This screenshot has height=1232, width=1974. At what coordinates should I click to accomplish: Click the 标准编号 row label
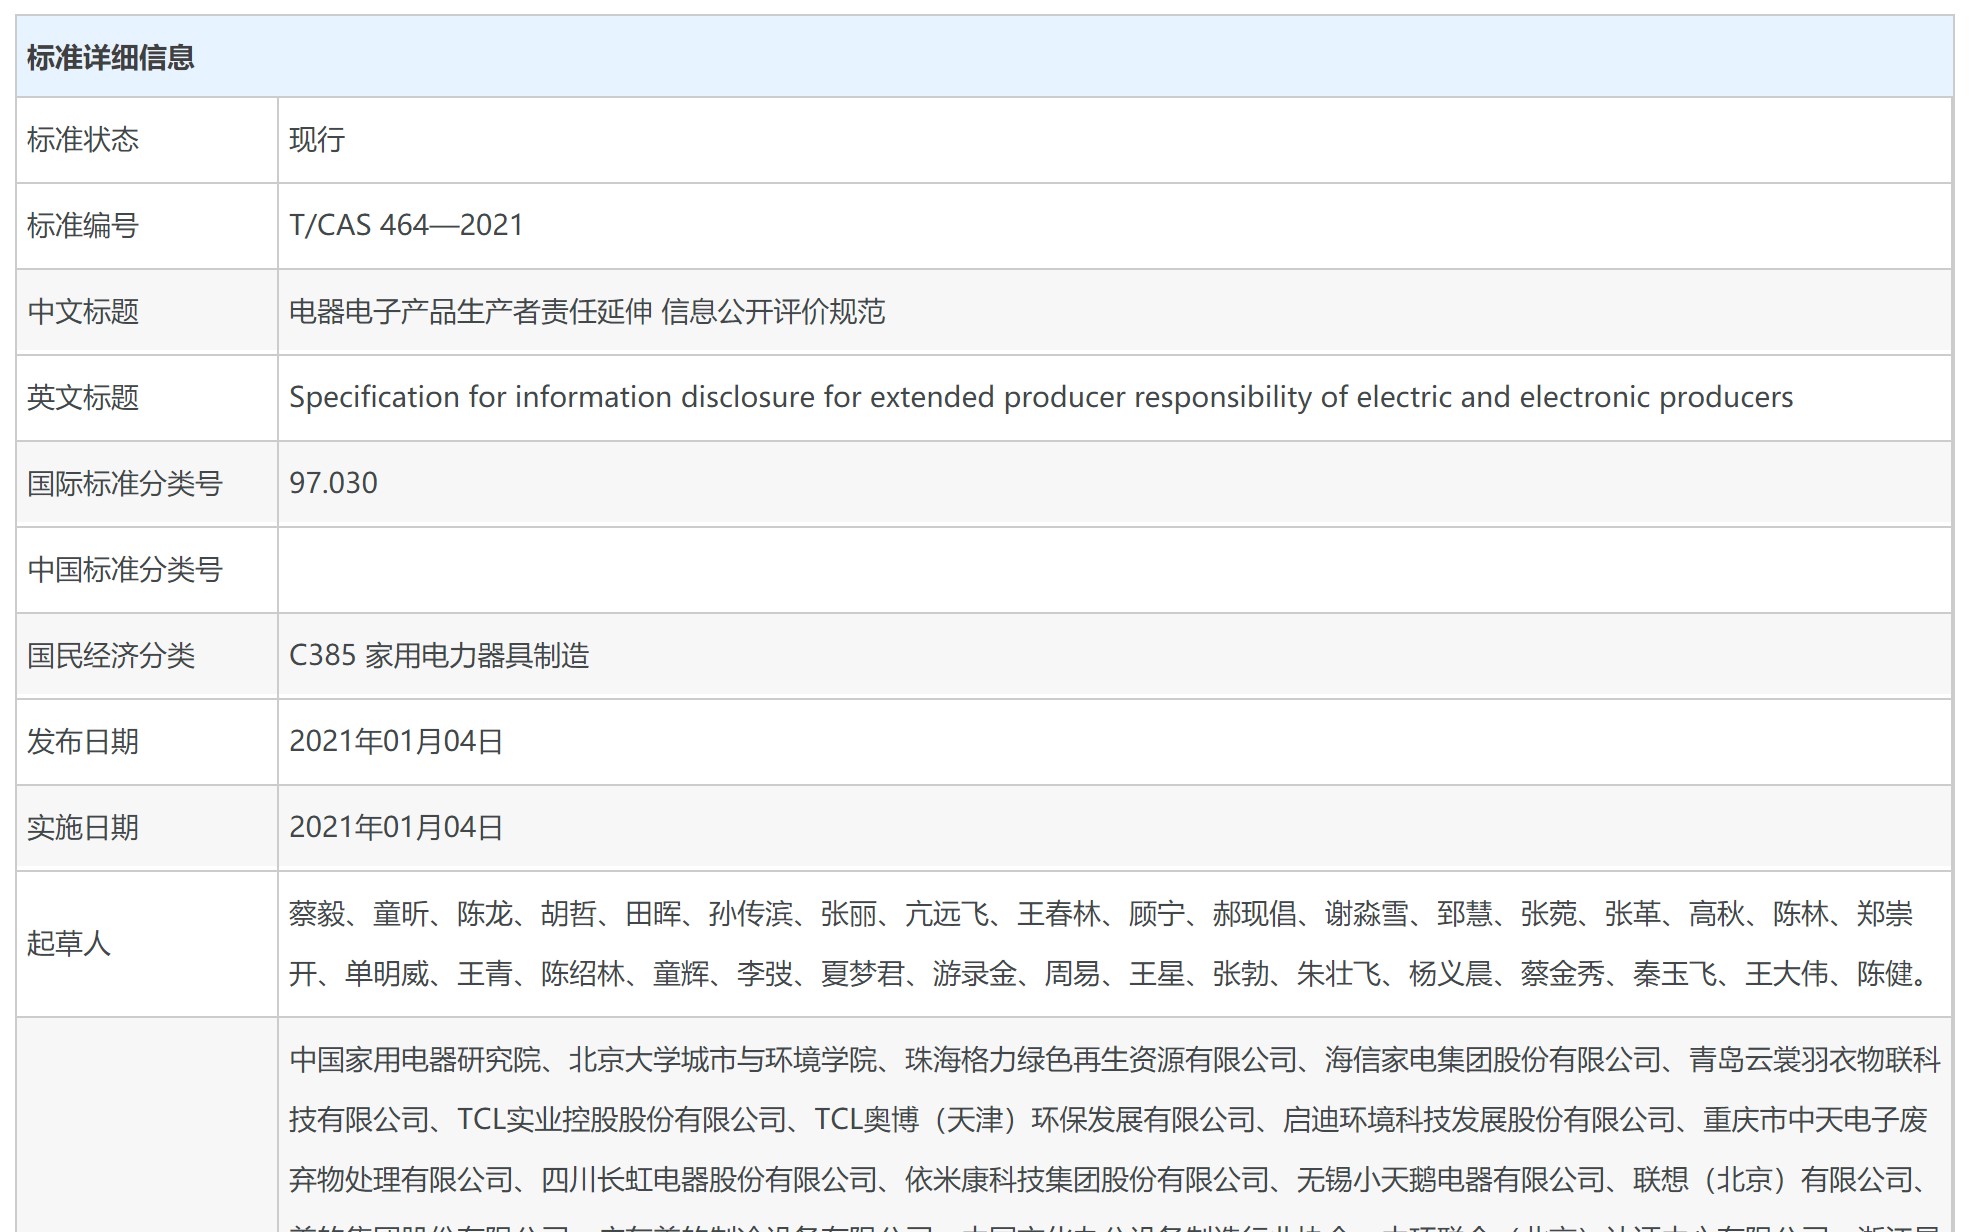(83, 226)
